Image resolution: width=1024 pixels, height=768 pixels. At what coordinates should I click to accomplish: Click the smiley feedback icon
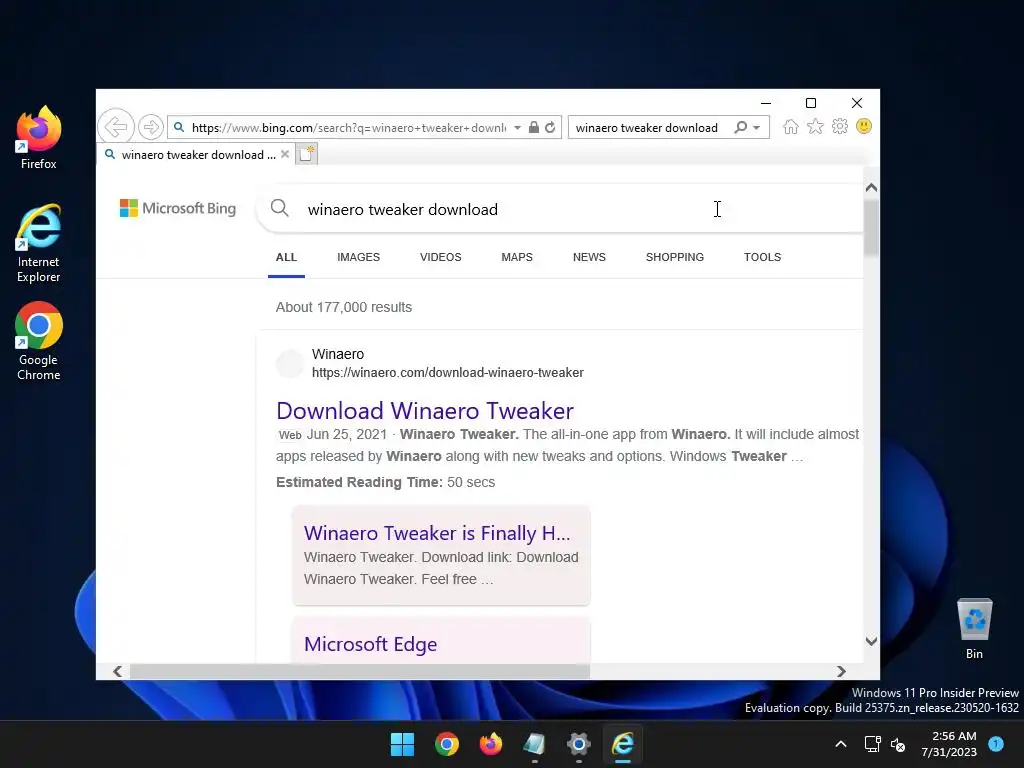tap(864, 126)
